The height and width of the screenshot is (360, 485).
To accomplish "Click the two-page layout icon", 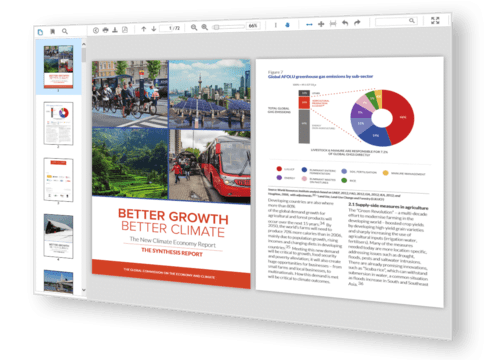I will click(333, 23).
